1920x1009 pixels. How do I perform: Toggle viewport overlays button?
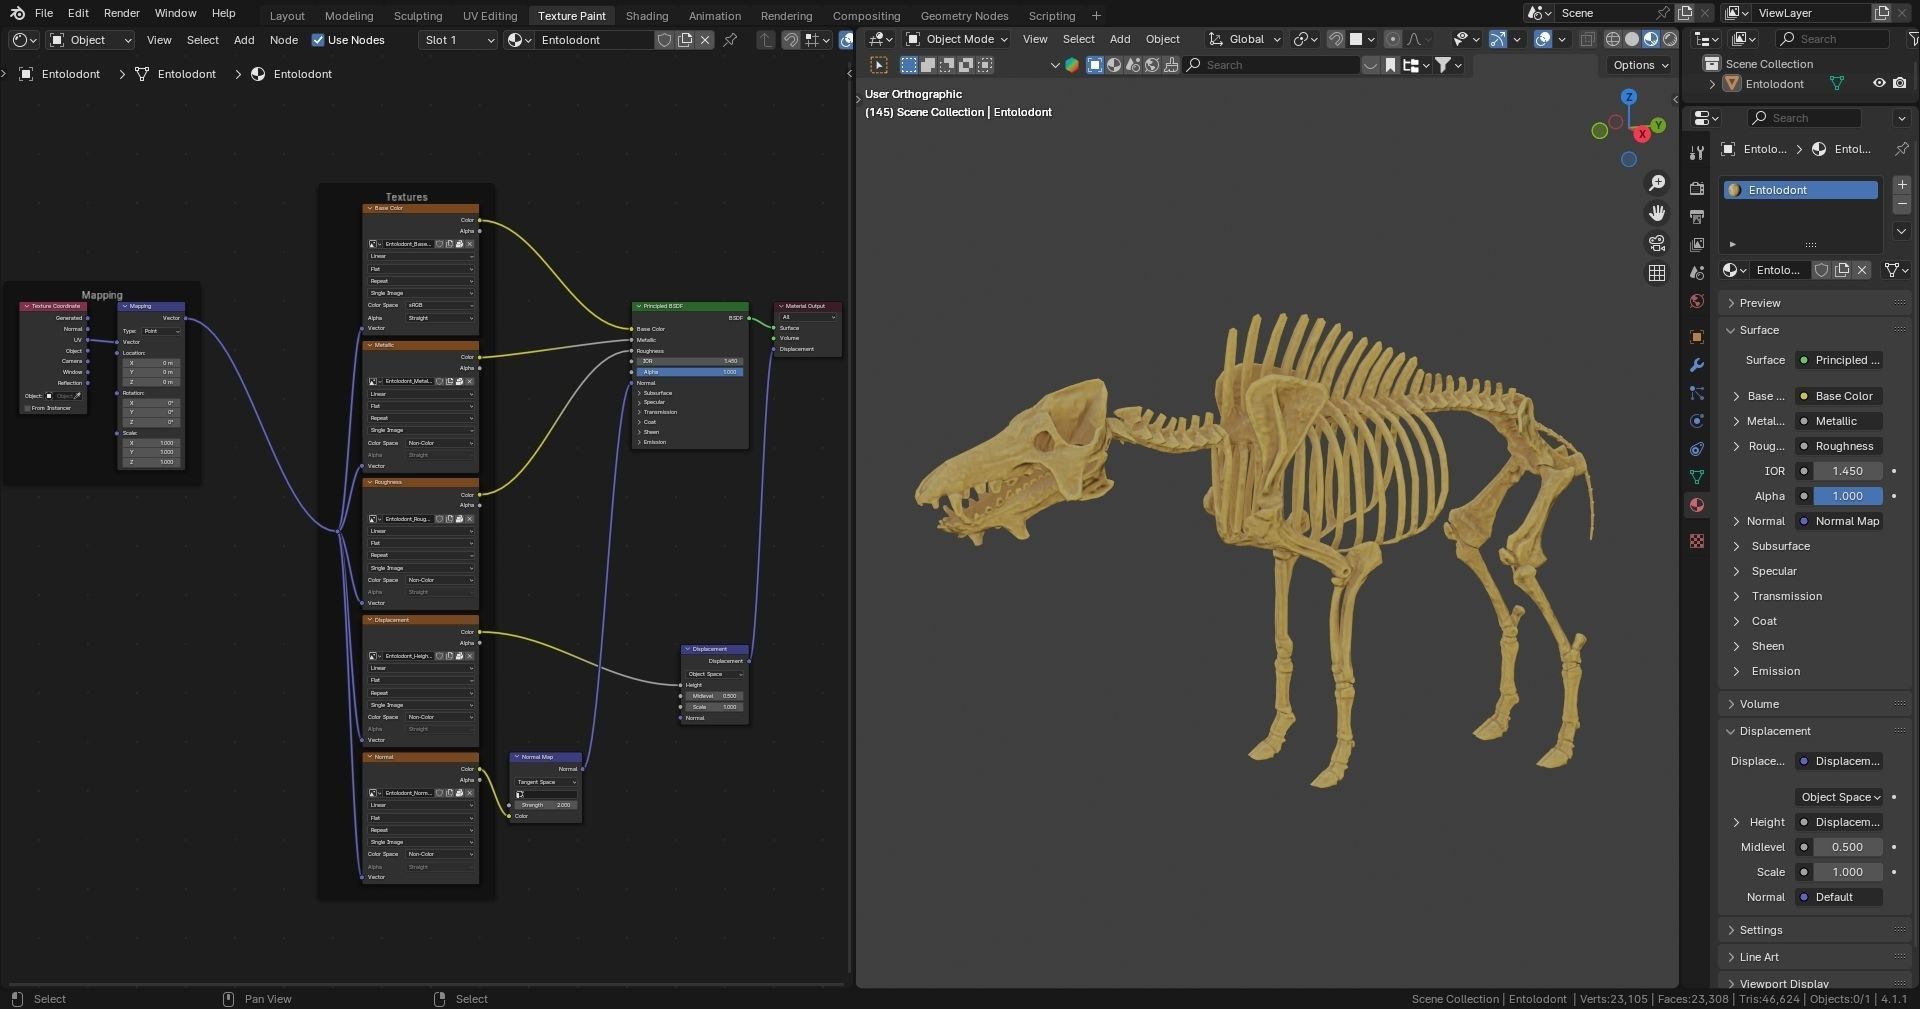[x=1543, y=39]
